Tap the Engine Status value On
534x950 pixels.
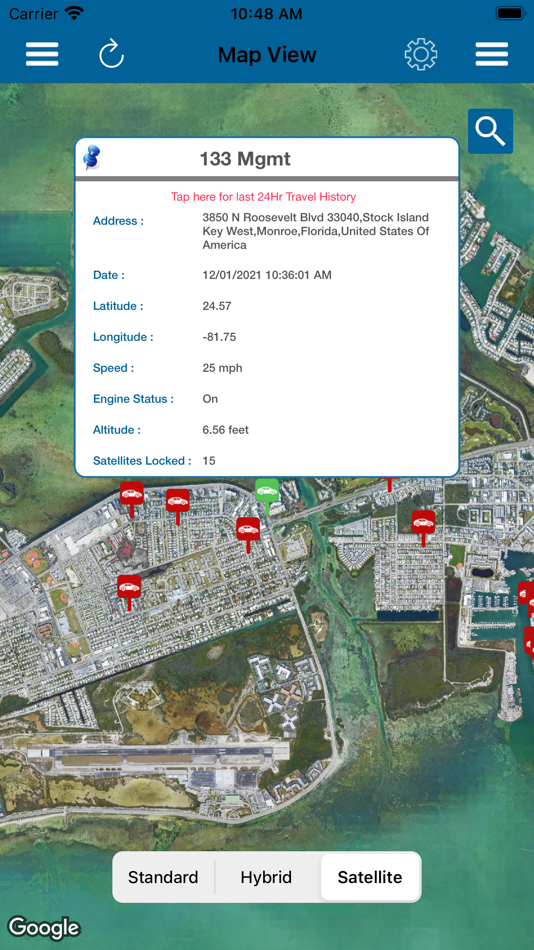pyautogui.click(x=210, y=399)
